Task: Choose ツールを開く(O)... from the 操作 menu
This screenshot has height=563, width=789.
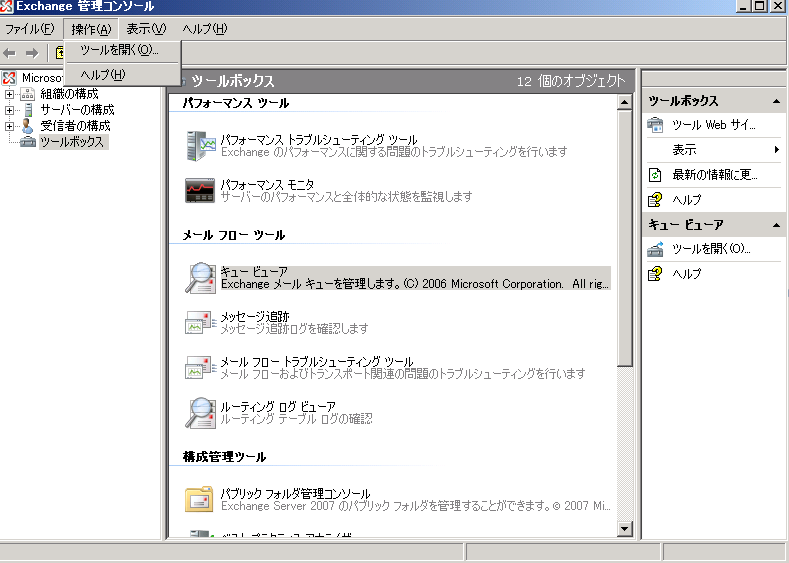Action: [x=122, y=50]
